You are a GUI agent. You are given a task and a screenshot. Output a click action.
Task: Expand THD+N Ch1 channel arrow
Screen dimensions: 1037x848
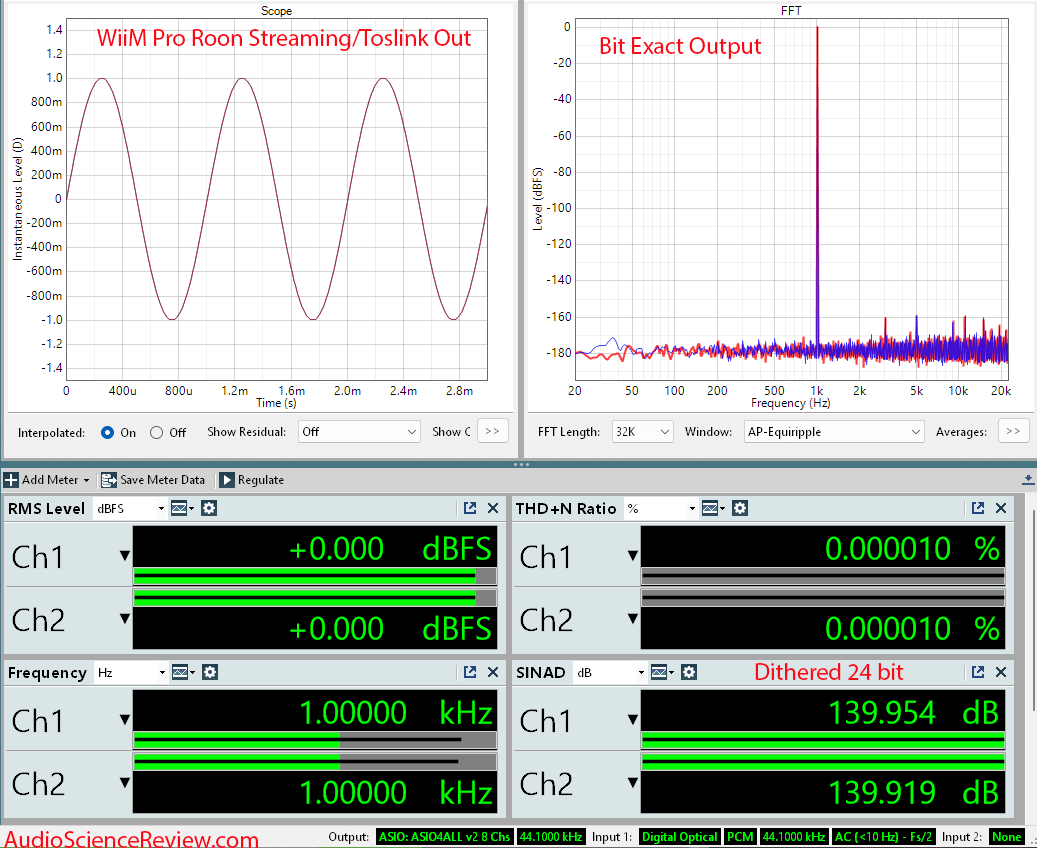tap(633, 556)
